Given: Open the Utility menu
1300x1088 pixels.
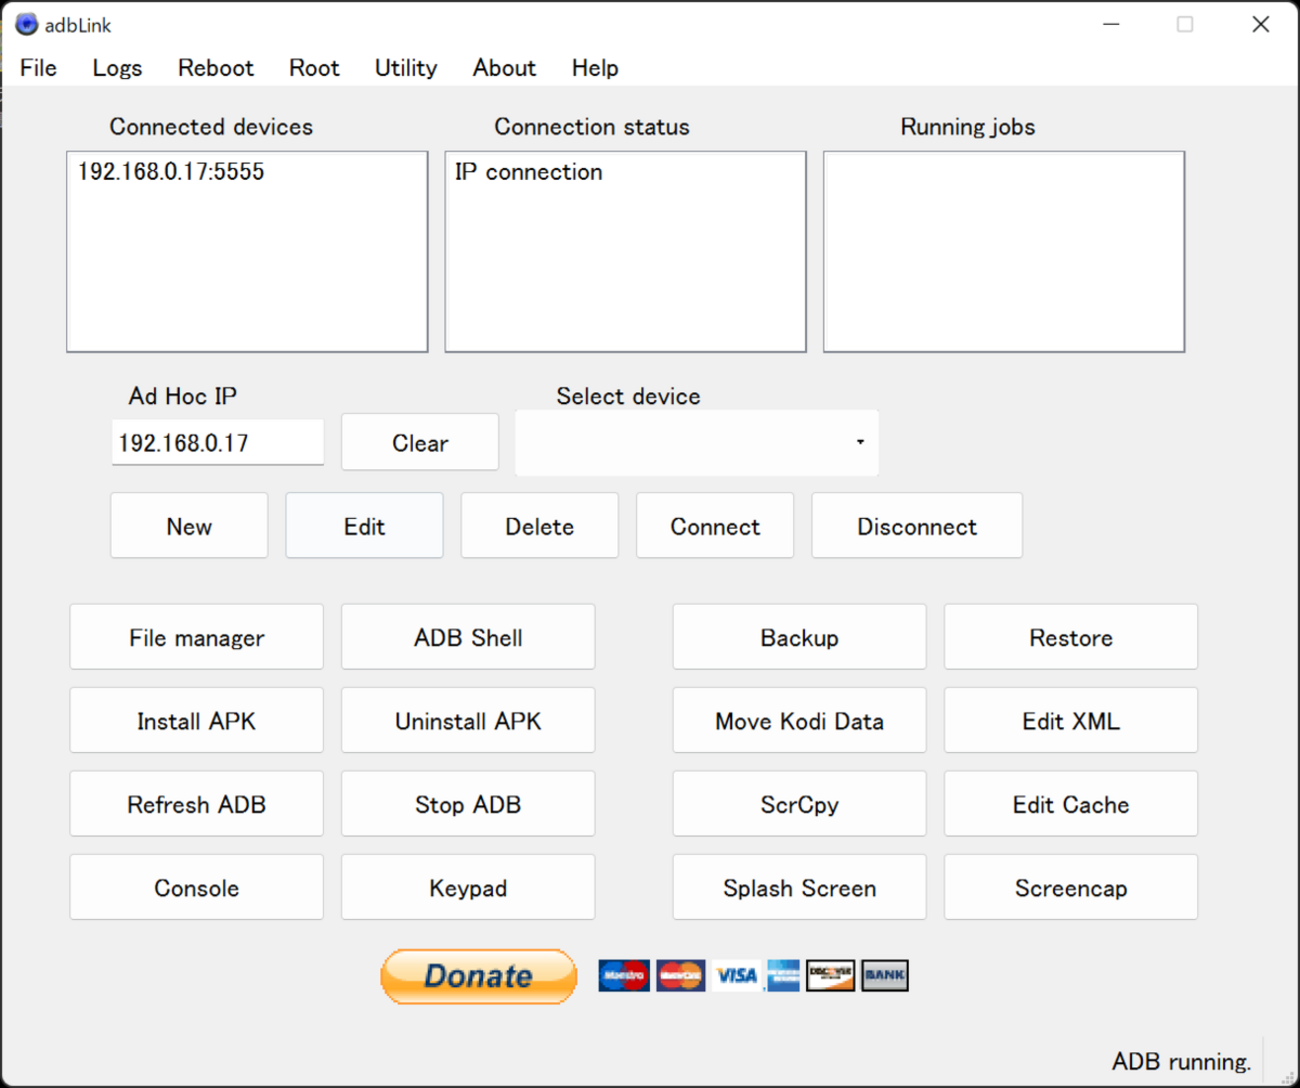Looking at the screenshot, I should click(x=405, y=68).
